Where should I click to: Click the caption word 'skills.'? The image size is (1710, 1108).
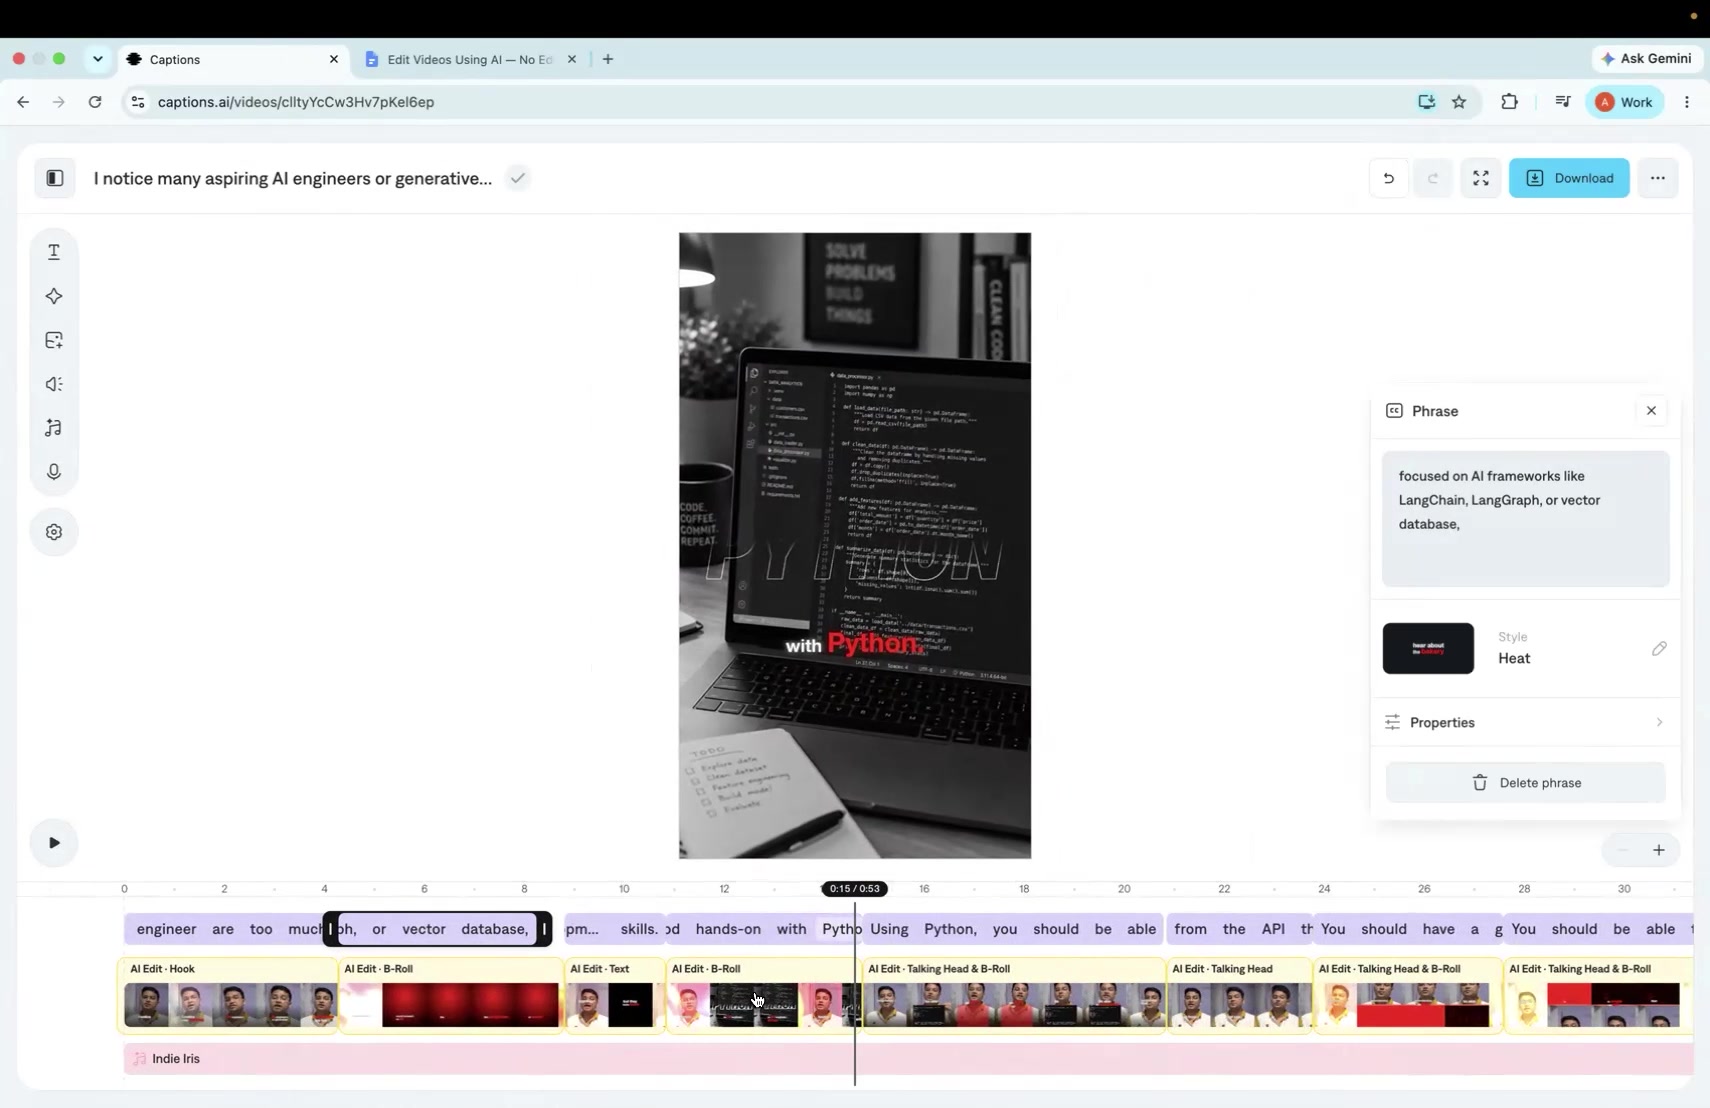639,929
